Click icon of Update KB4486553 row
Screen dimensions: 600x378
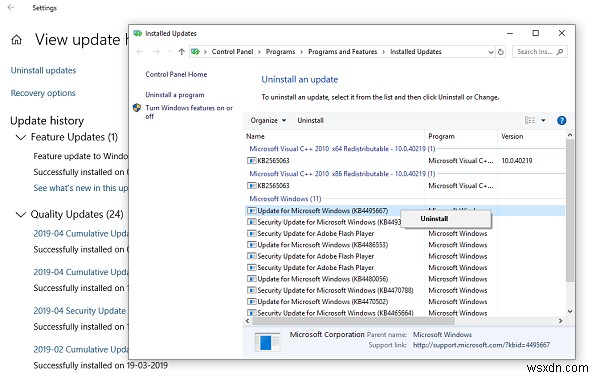251,245
